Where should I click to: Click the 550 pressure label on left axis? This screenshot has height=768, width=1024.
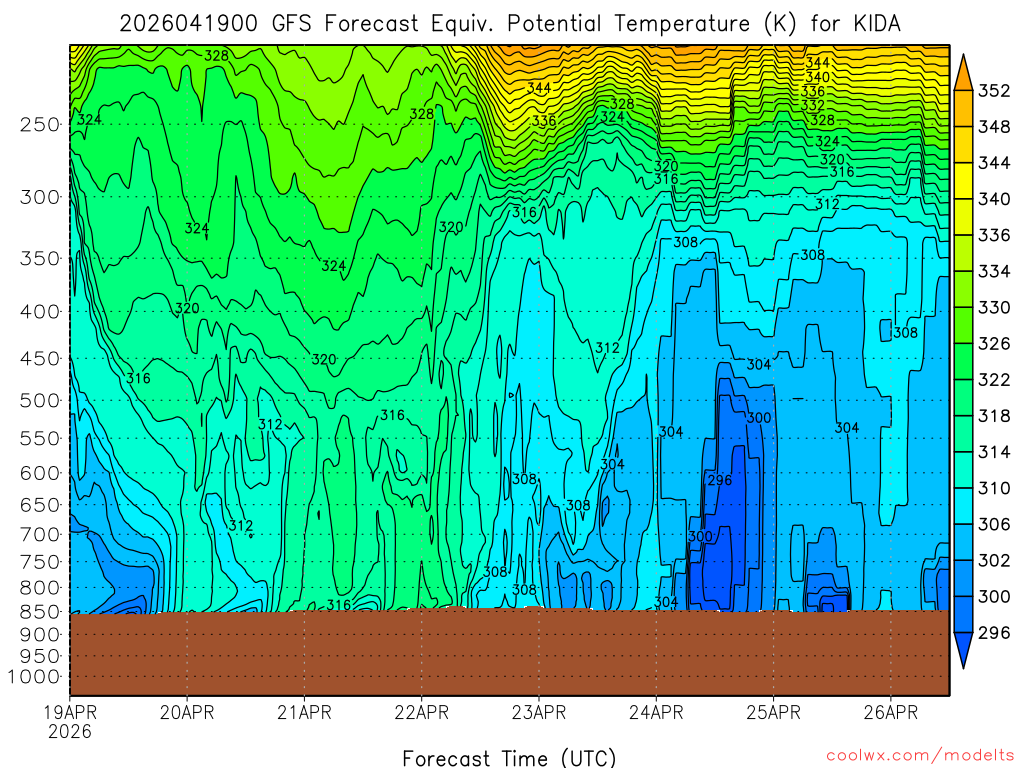click(40, 438)
